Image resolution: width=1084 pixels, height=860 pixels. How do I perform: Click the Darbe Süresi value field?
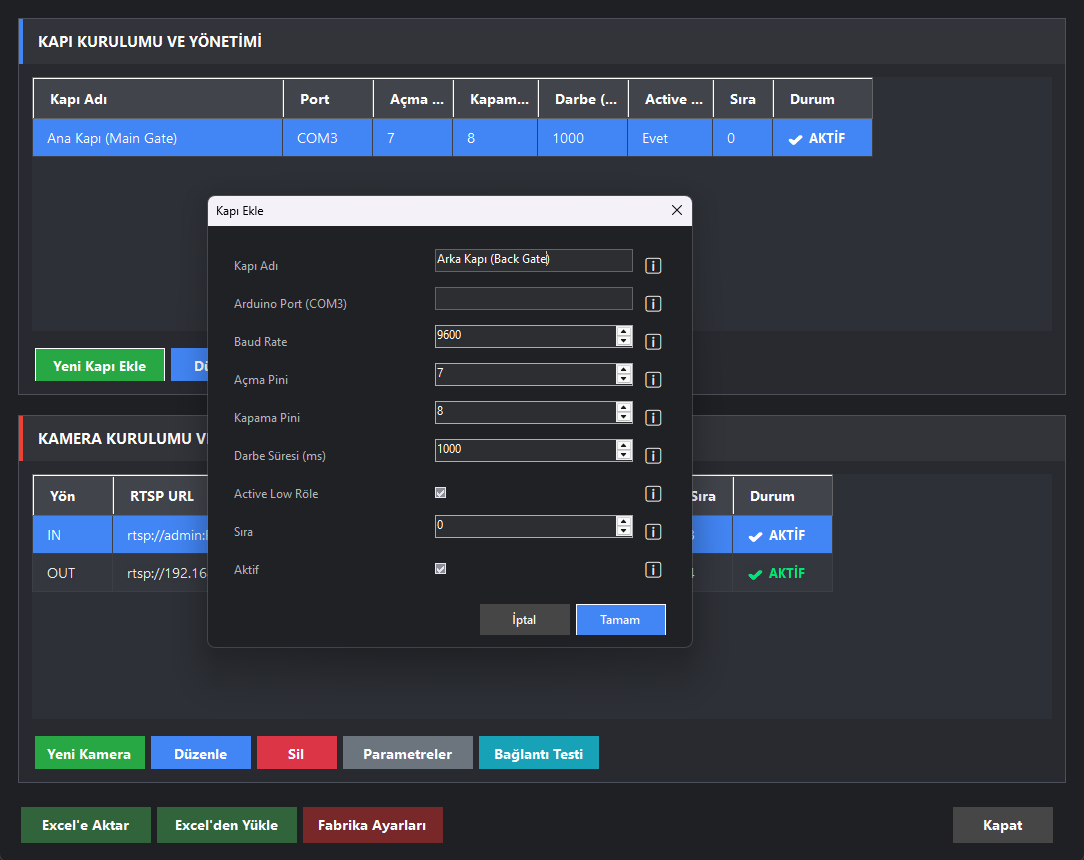click(x=525, y=450)
